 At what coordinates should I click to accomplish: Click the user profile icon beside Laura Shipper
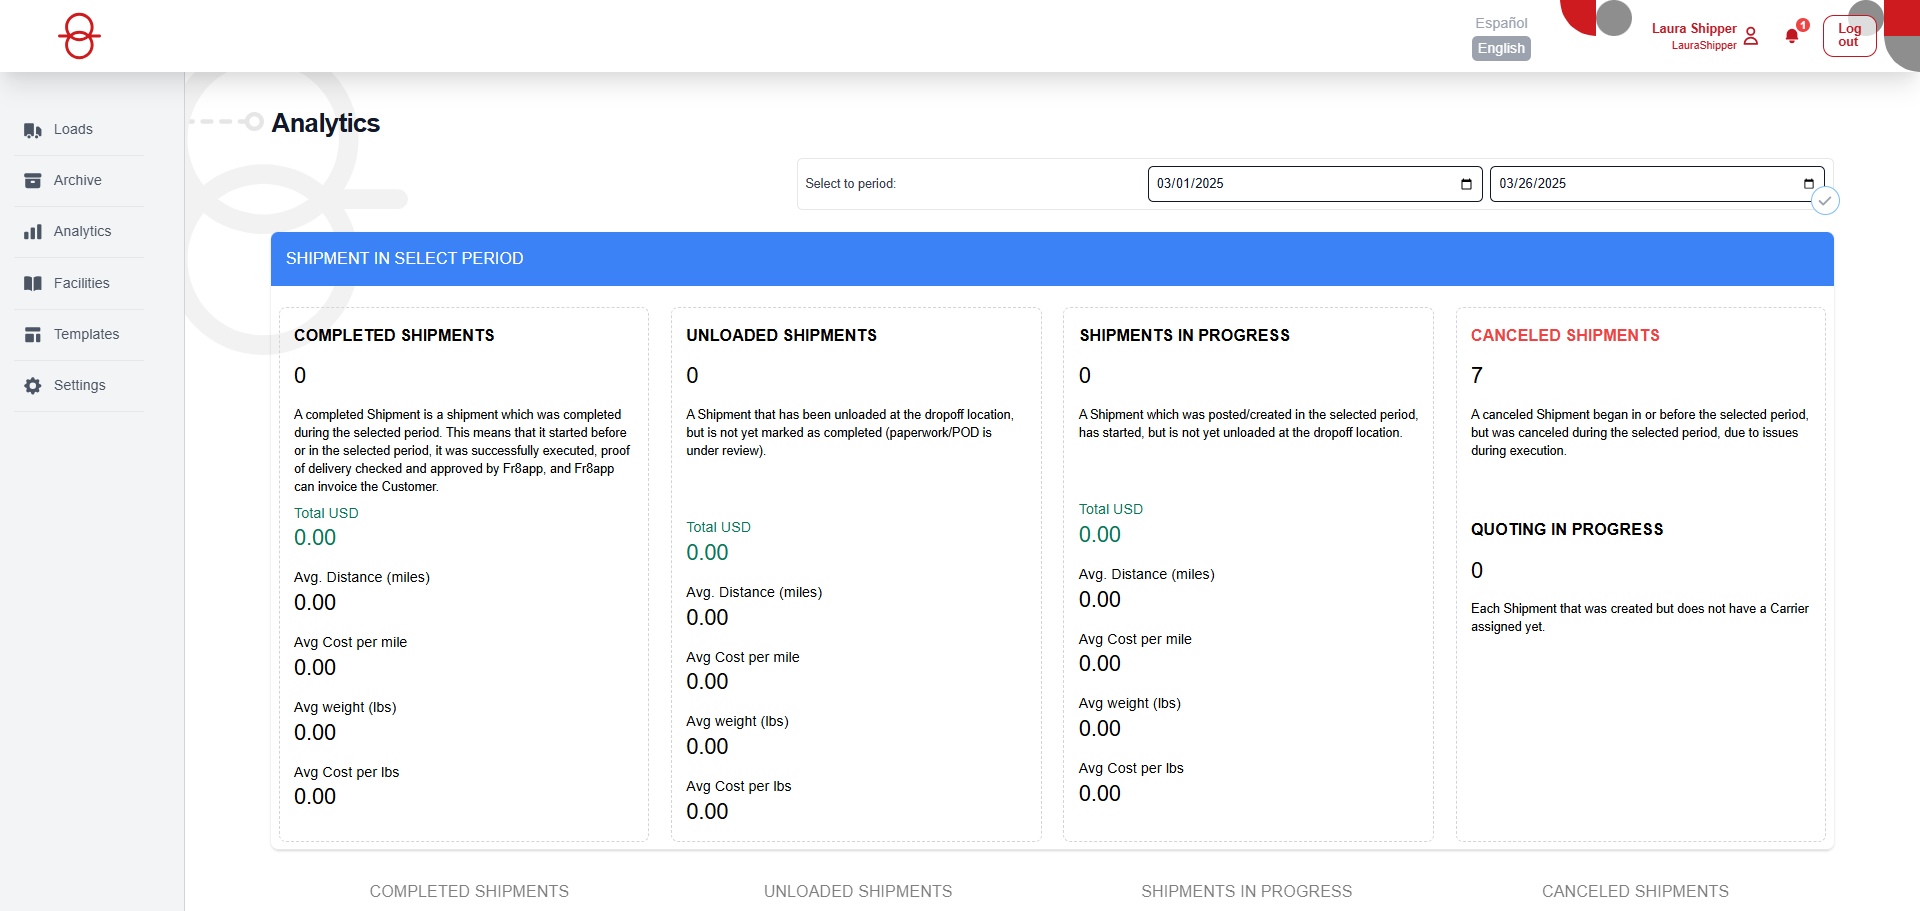pos(1751,36)
